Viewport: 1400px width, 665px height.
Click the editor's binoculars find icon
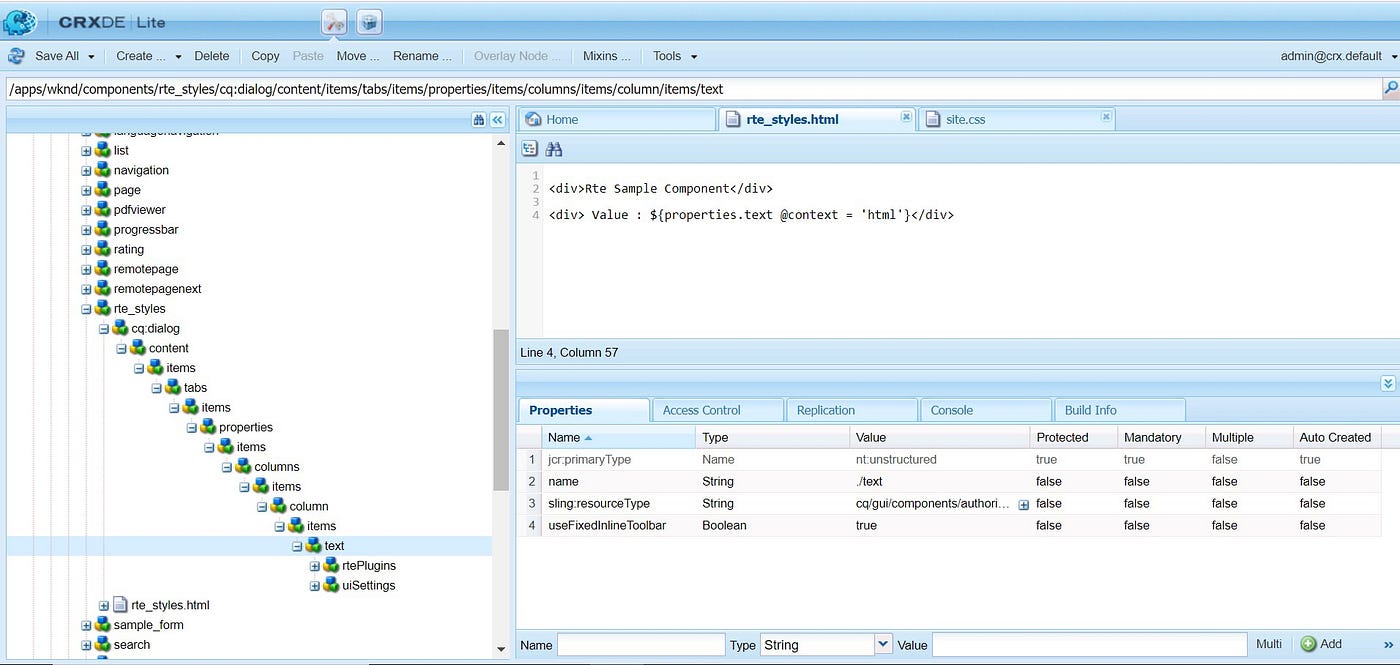point(554,149)
